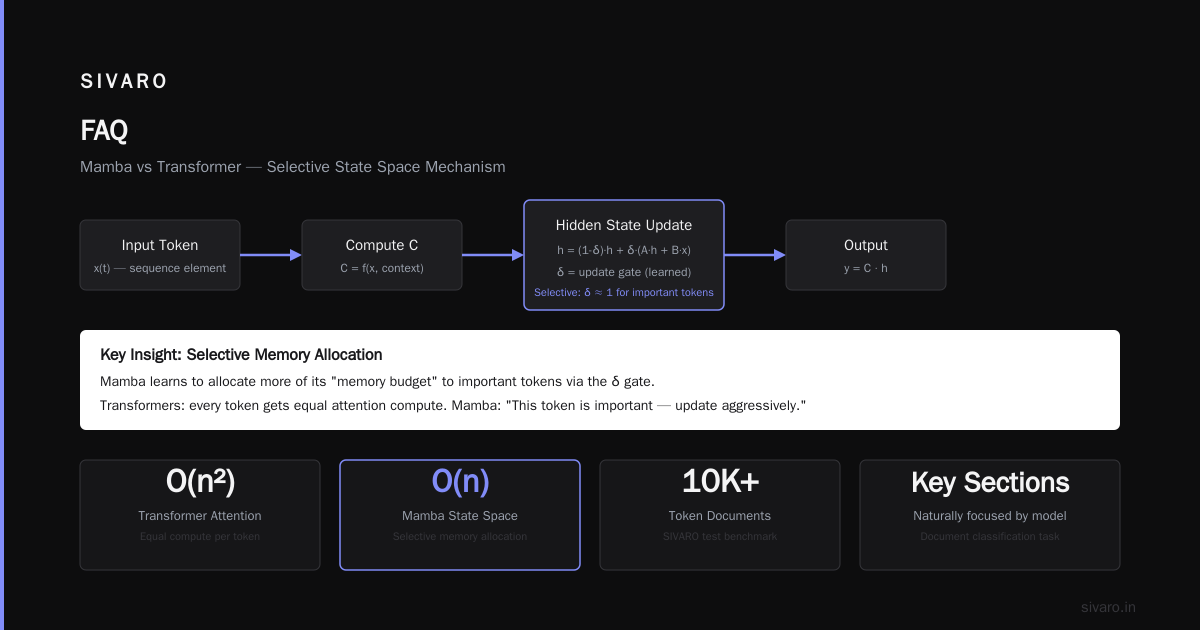Viewport: 1200px width, 630px height.
Task: Click the vertical blue accent bar at left edge
Action: (x=2, y=315)
